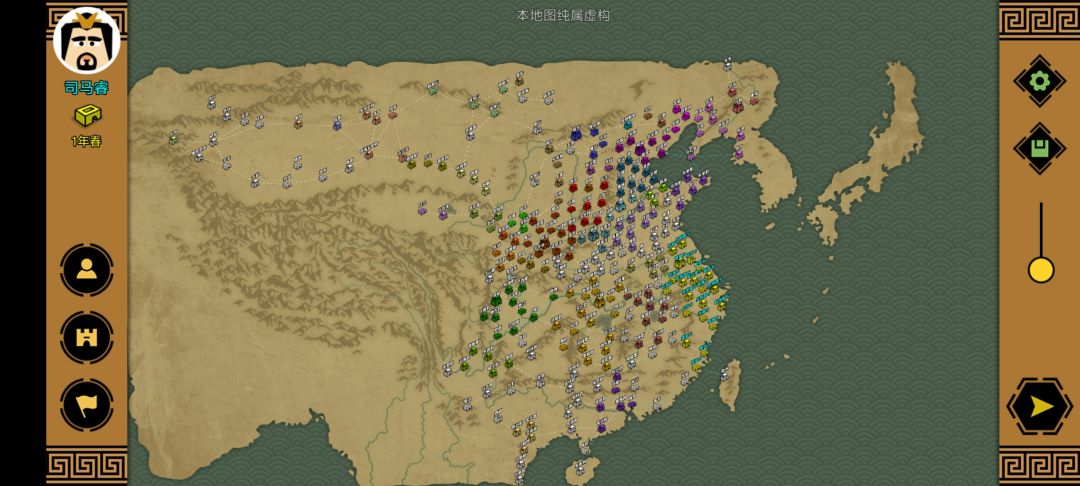The height and width of the screenshot is (486, 1080).
Task: Tap the save game floppy icon
Action: (1039, 149)
